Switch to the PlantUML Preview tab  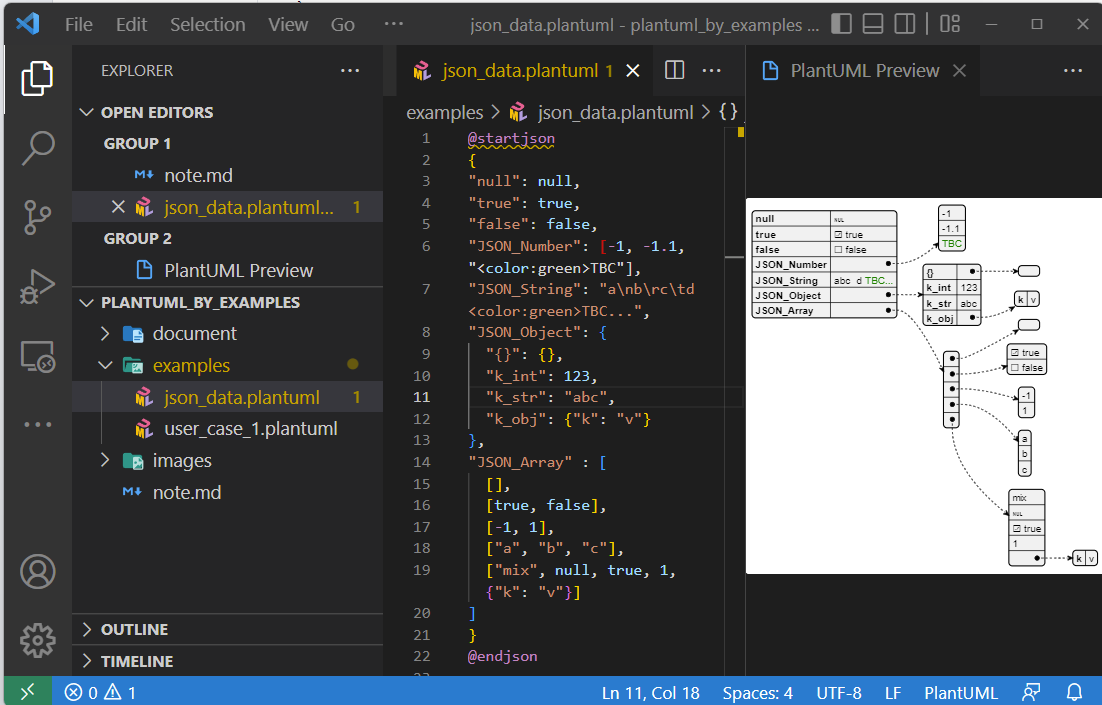[864, 70]
